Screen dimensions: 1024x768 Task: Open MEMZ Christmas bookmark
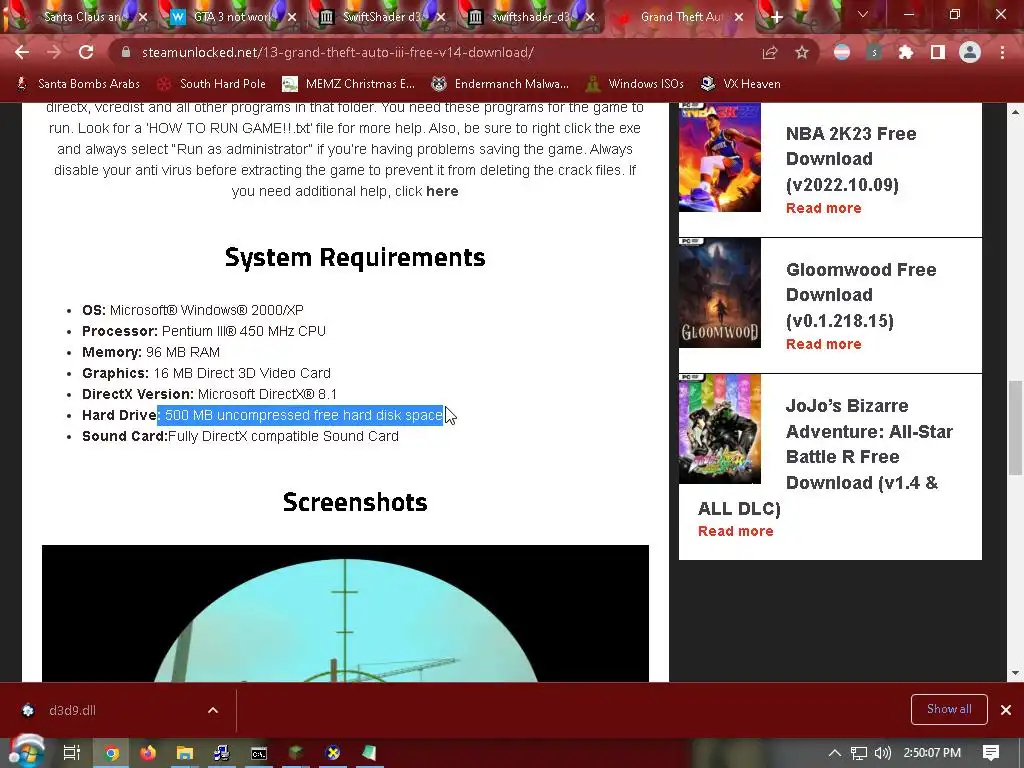[x=349, y=84]
